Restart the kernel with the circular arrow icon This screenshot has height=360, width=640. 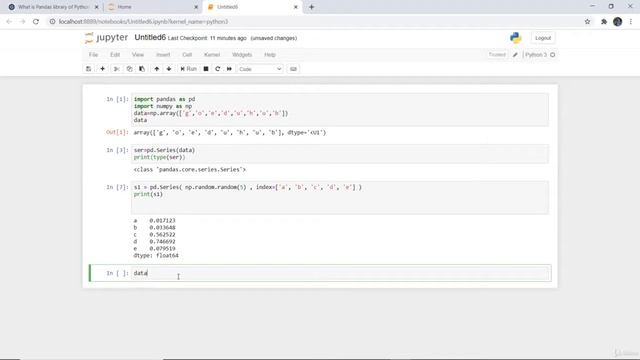pos(218,69)
